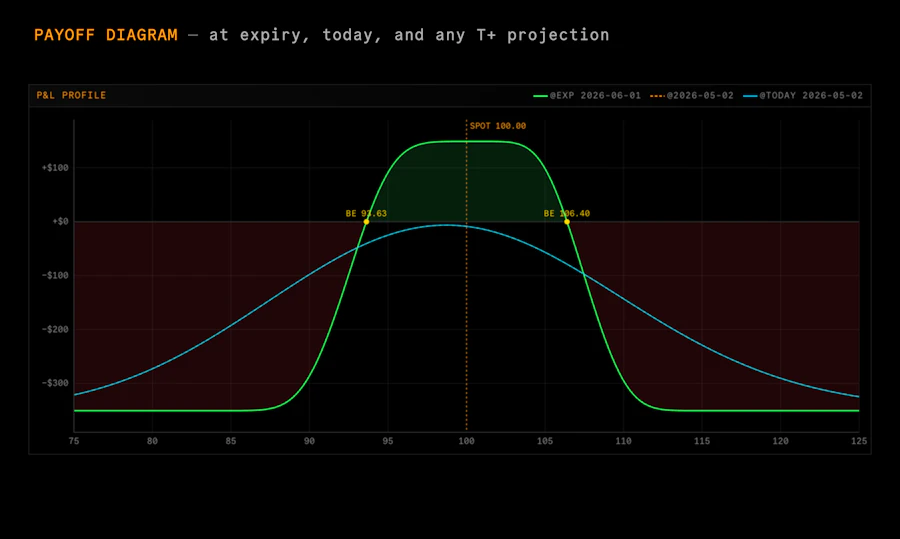Click the 100 x-axis tick label
This screenshot has height=539, width=900.
coord(466,441)
